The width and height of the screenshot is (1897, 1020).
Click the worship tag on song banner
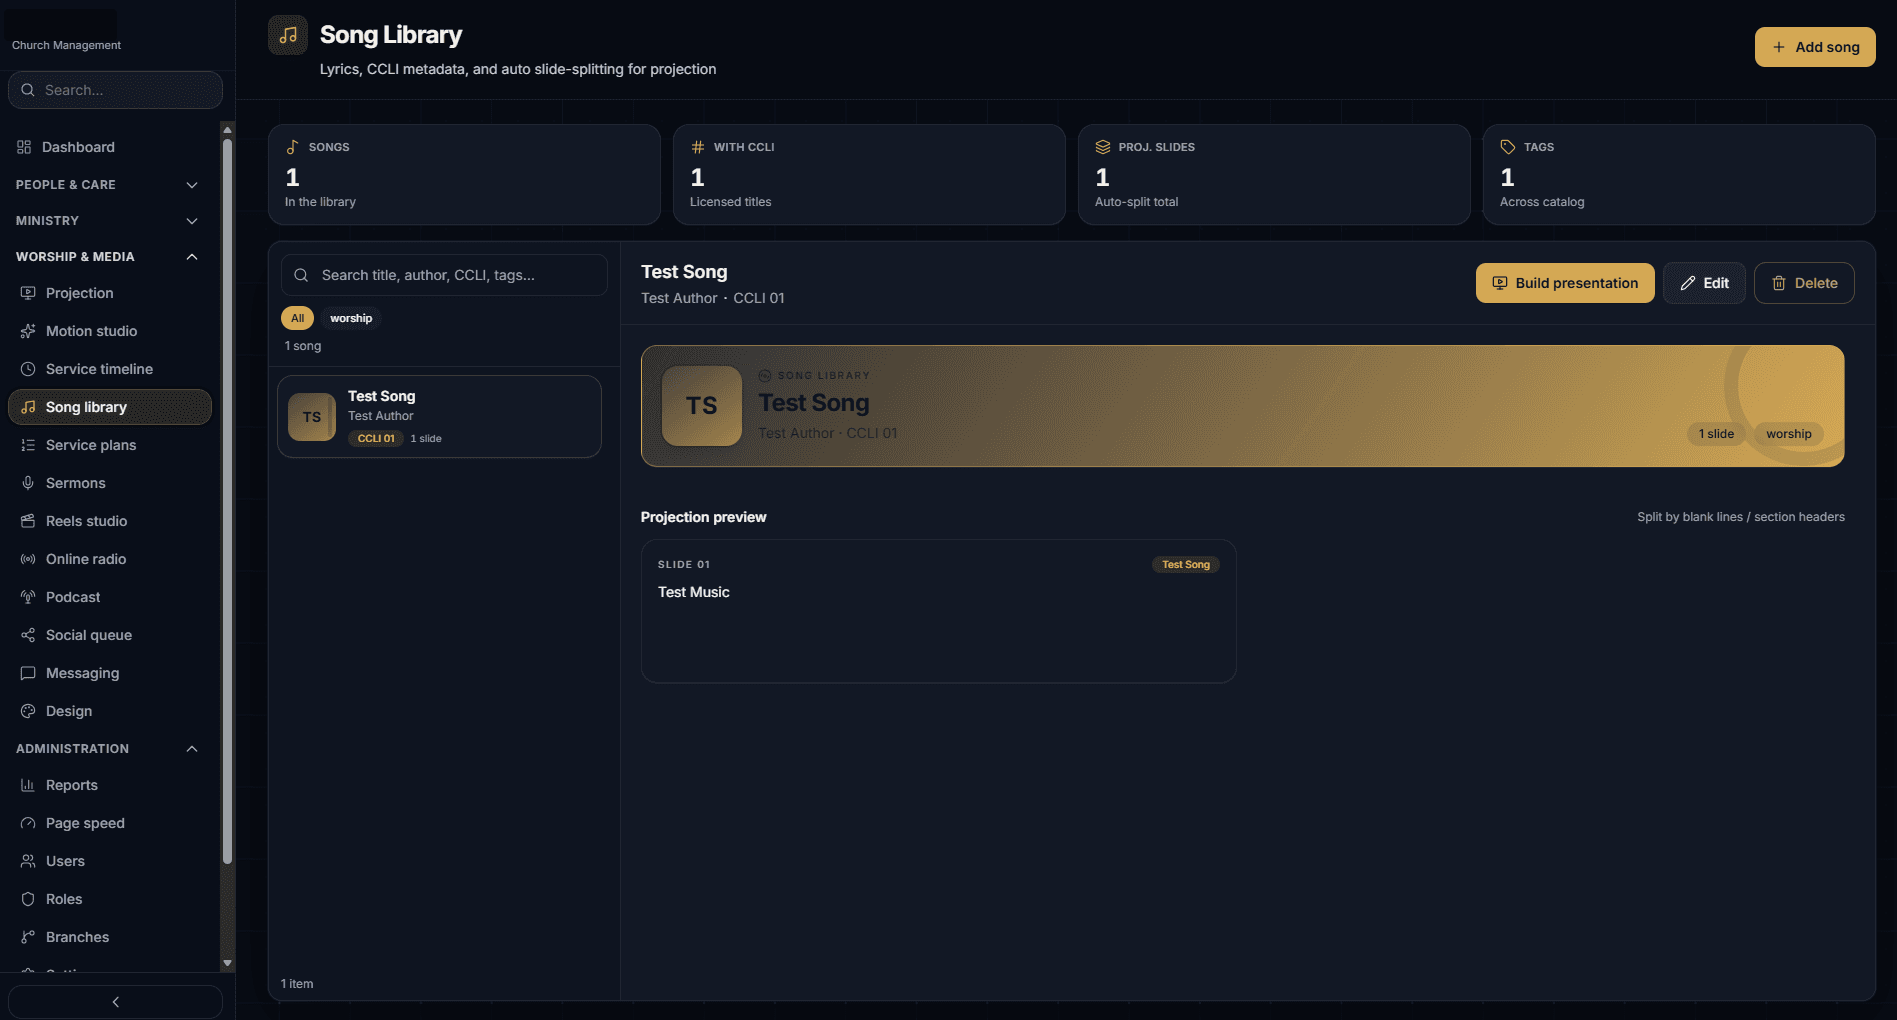pyautogui.click(x=1788, y=434)
